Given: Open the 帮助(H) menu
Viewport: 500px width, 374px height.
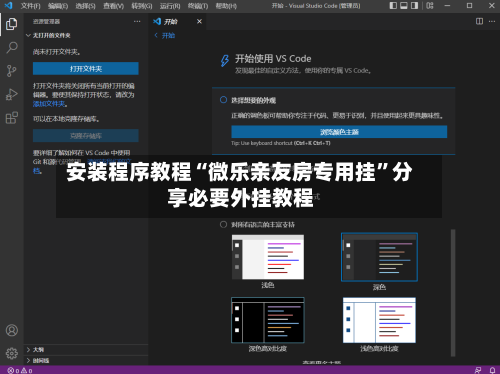Looking at the screenshot, I should pyautogui.click(x=226, y=6).
